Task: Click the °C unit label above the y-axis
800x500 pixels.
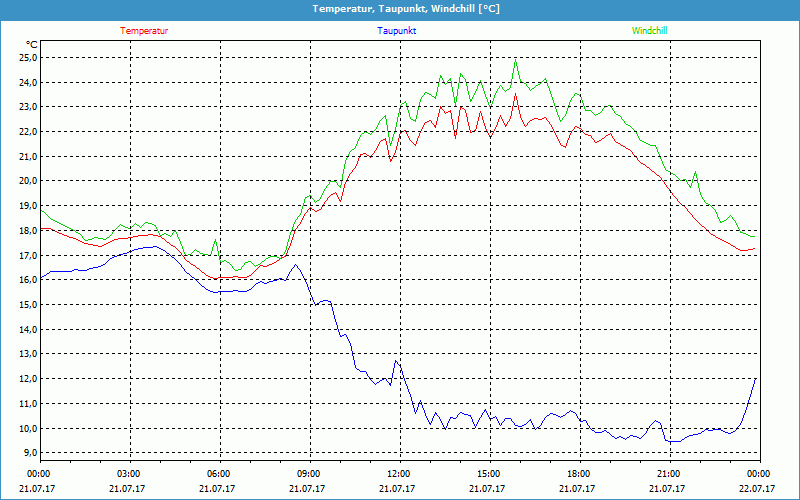Action: pyautogui.click(x=31, y=44)
